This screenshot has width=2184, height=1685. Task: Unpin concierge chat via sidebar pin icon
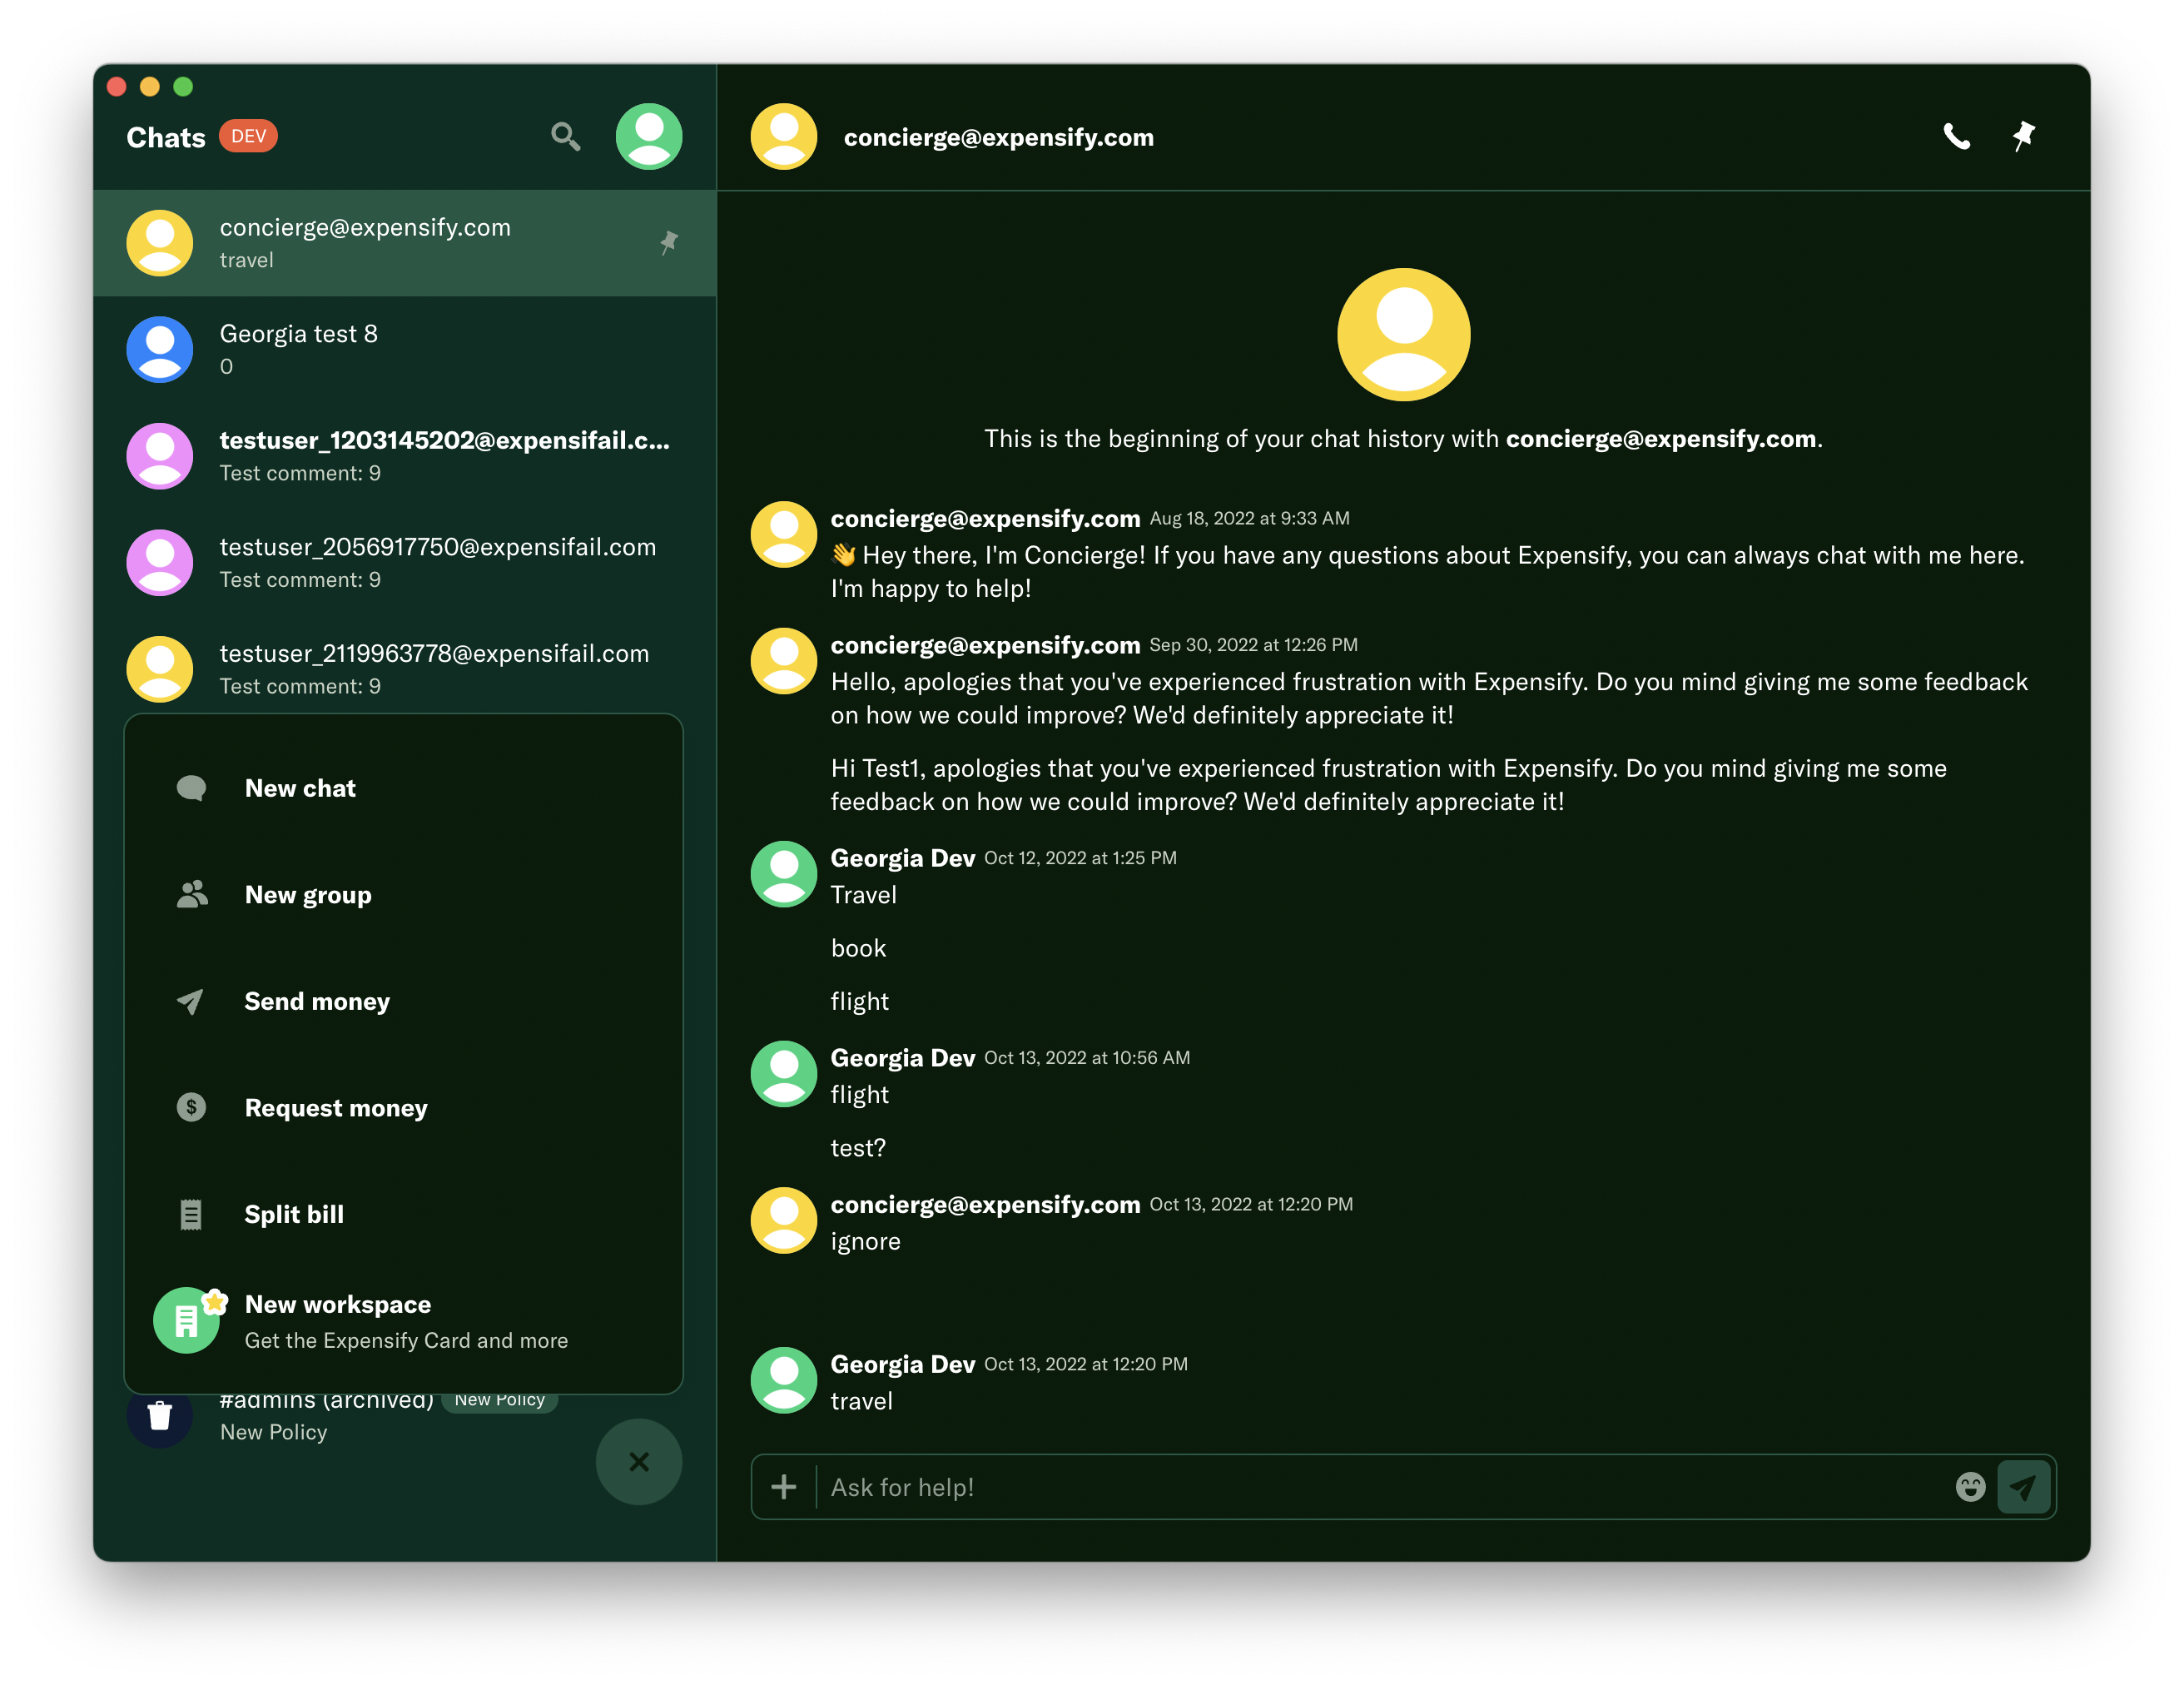pos(668,243)
